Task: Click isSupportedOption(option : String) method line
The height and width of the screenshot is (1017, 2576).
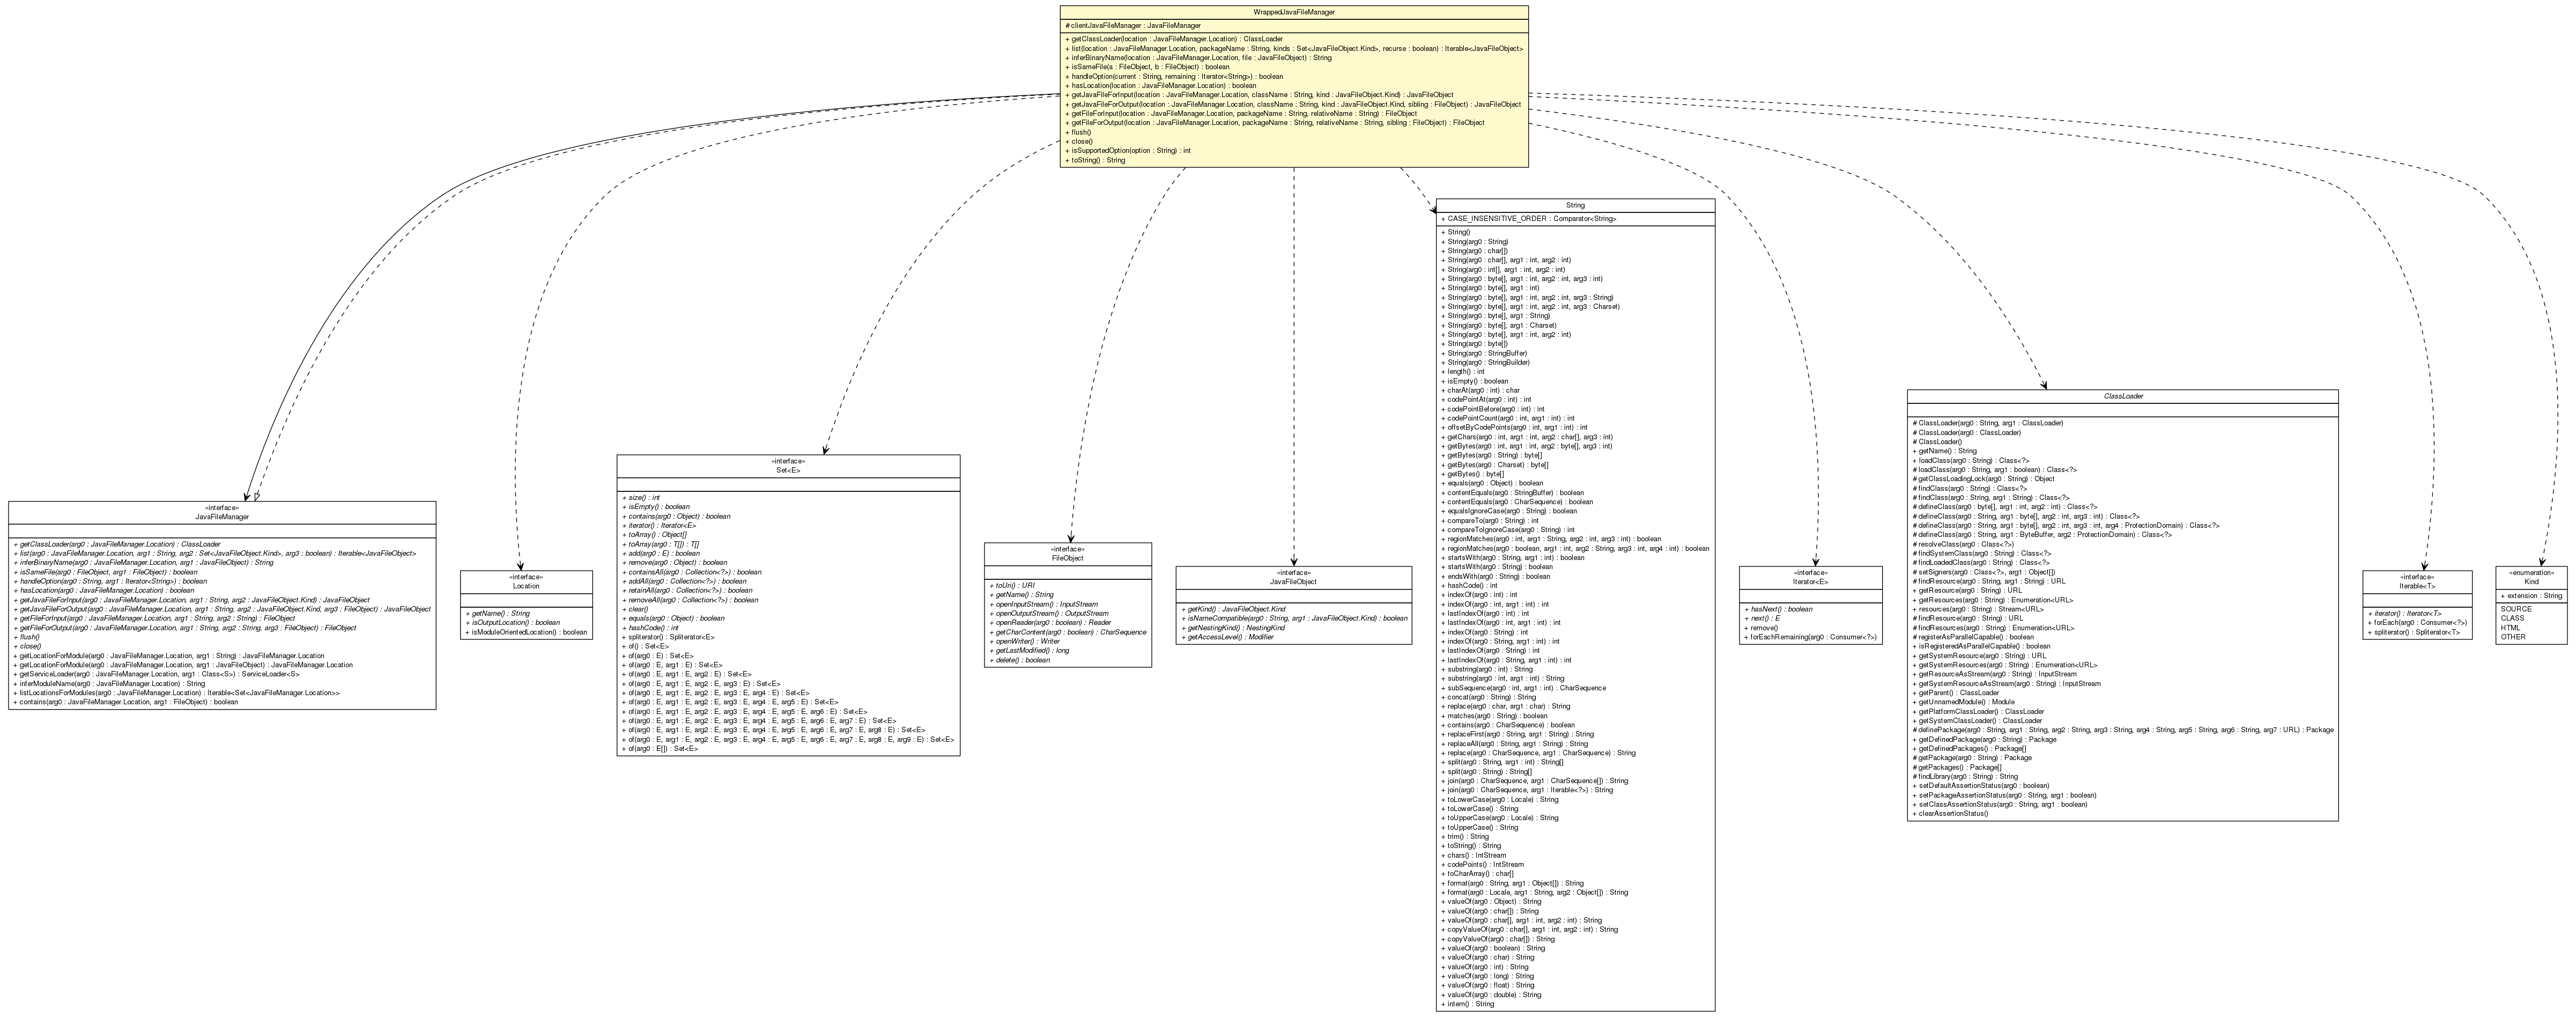Action: (1128, 151)
